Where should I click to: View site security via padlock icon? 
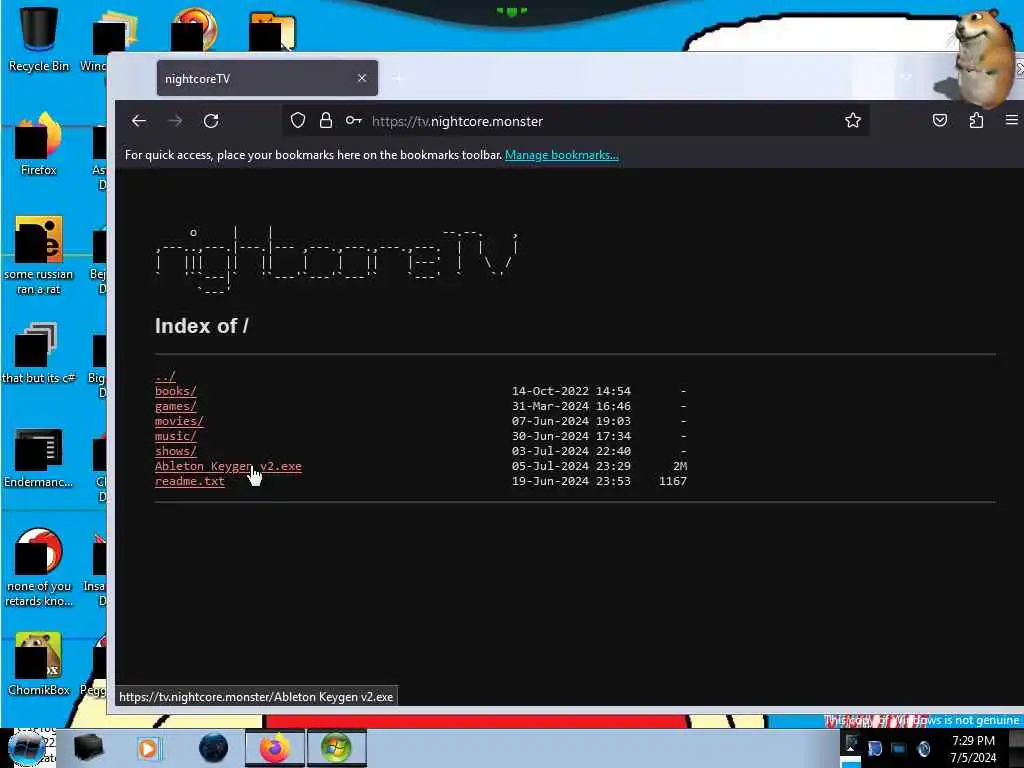326,121
